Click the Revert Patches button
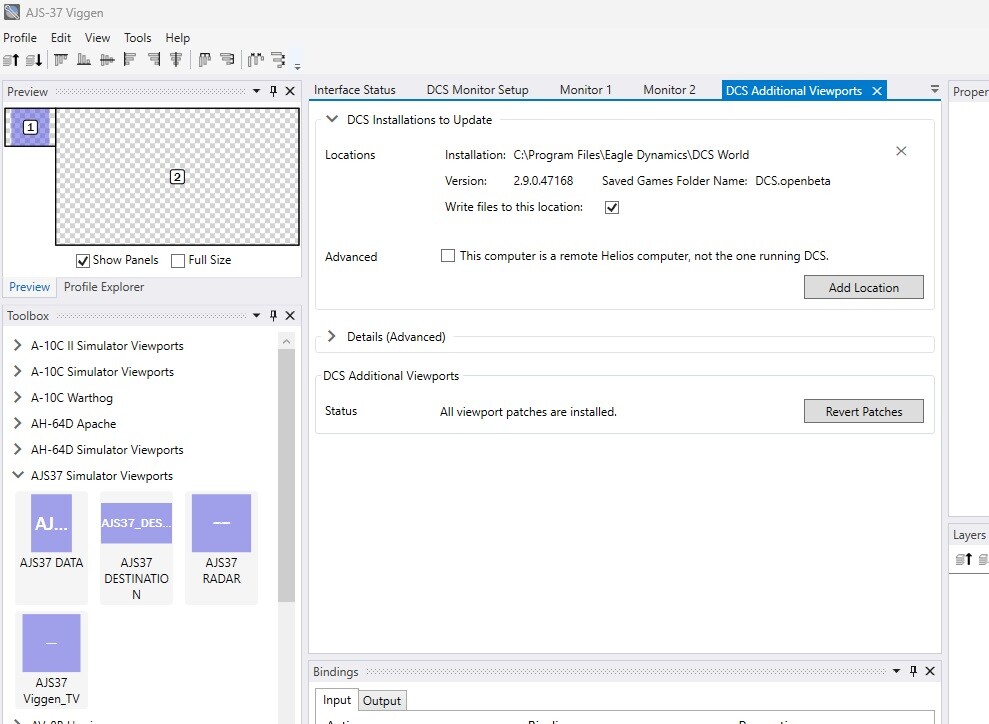The width and height of the screenshot is (989, 724). (863, 412)
